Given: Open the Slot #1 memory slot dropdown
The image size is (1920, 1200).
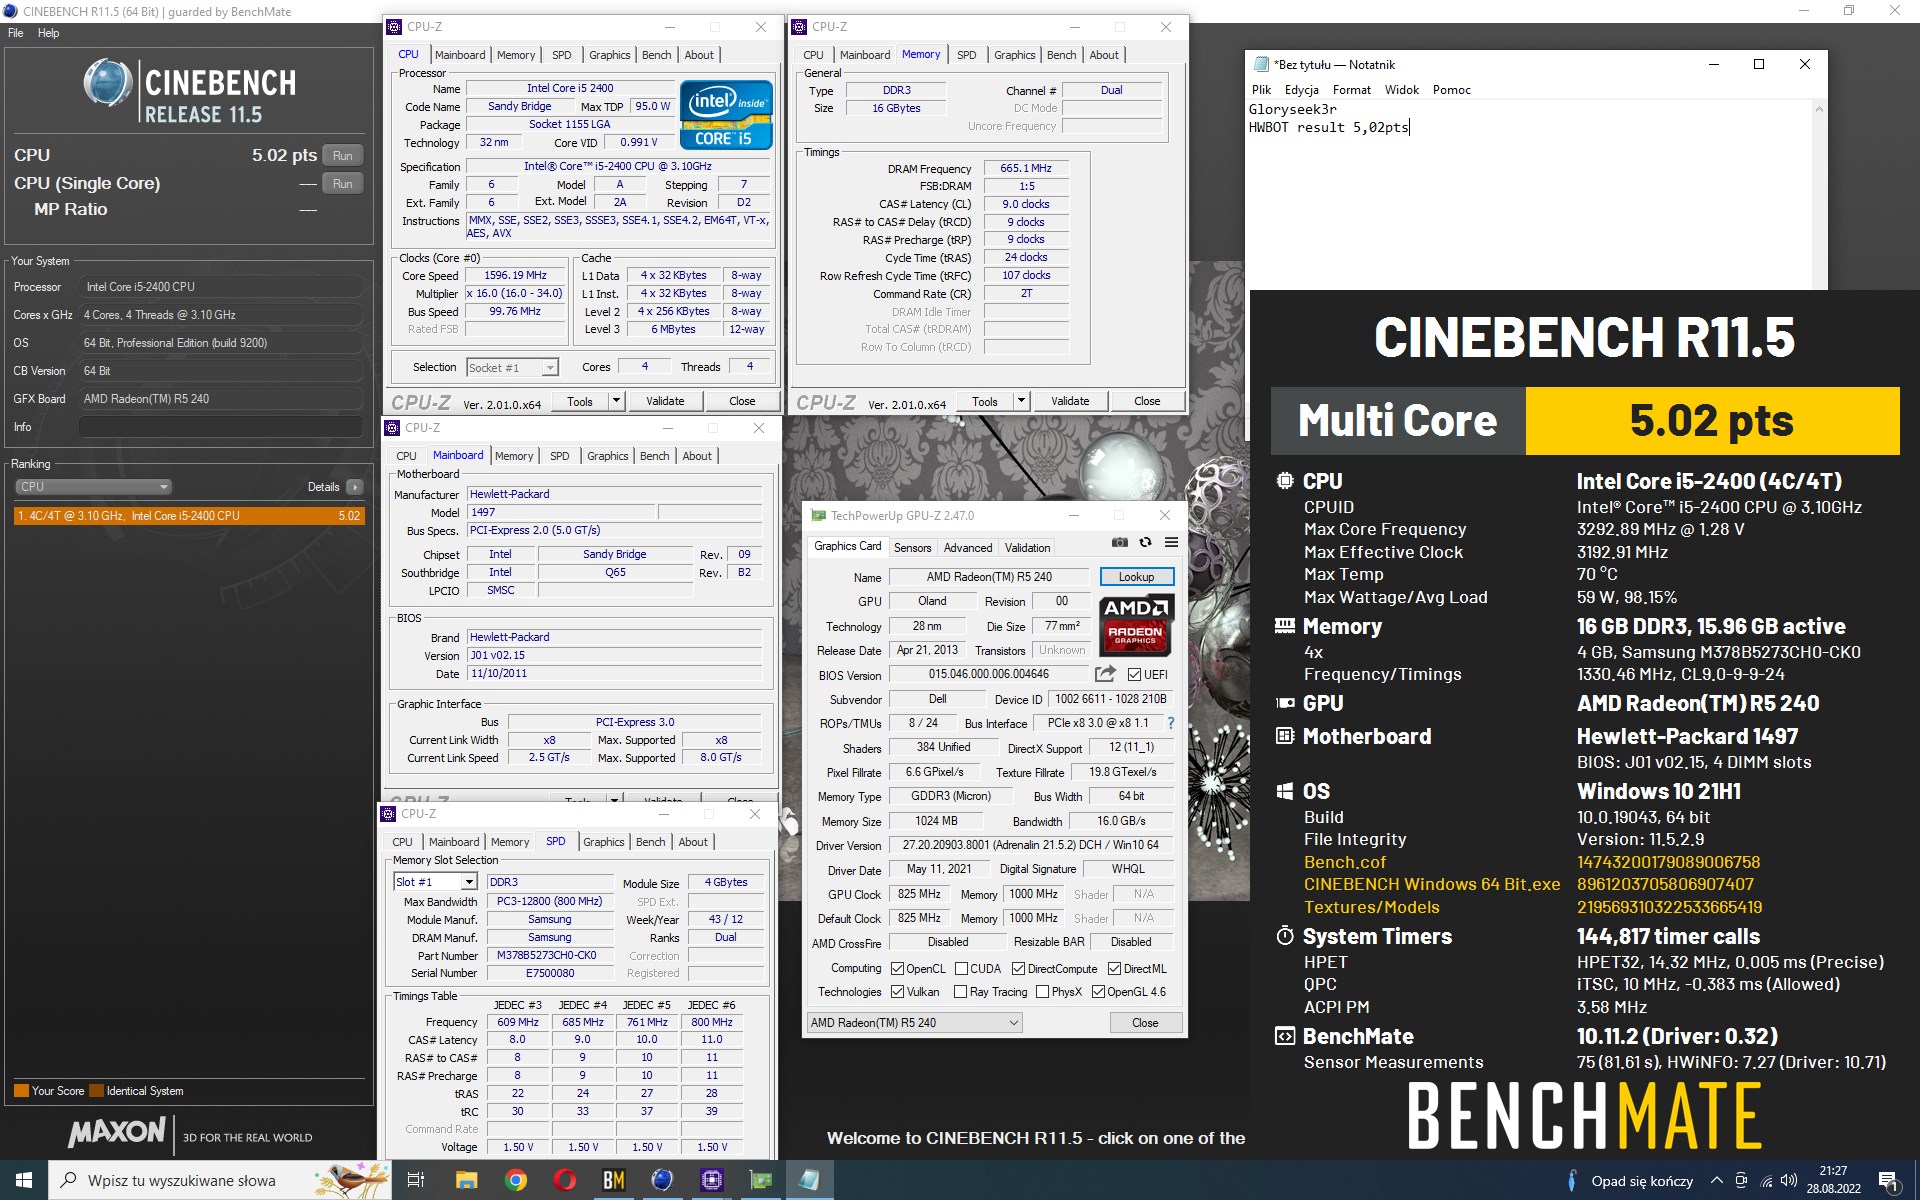Looking at the screenshot, I should (x=435, y=882).
